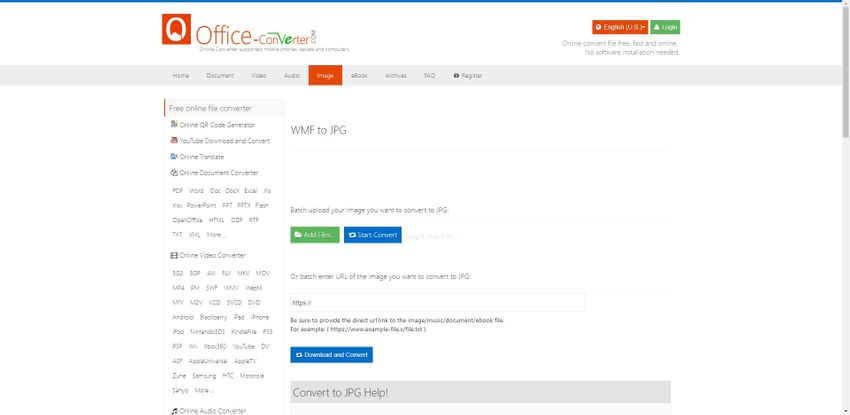Expand More document formats in sidebar

coord(216,234)
